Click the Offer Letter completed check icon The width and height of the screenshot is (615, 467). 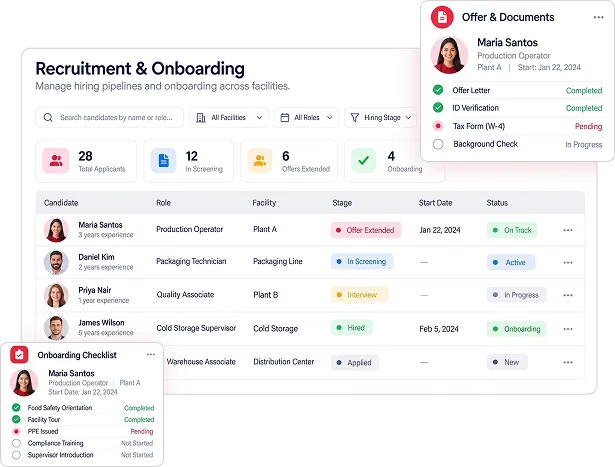(x=438, y=90)
